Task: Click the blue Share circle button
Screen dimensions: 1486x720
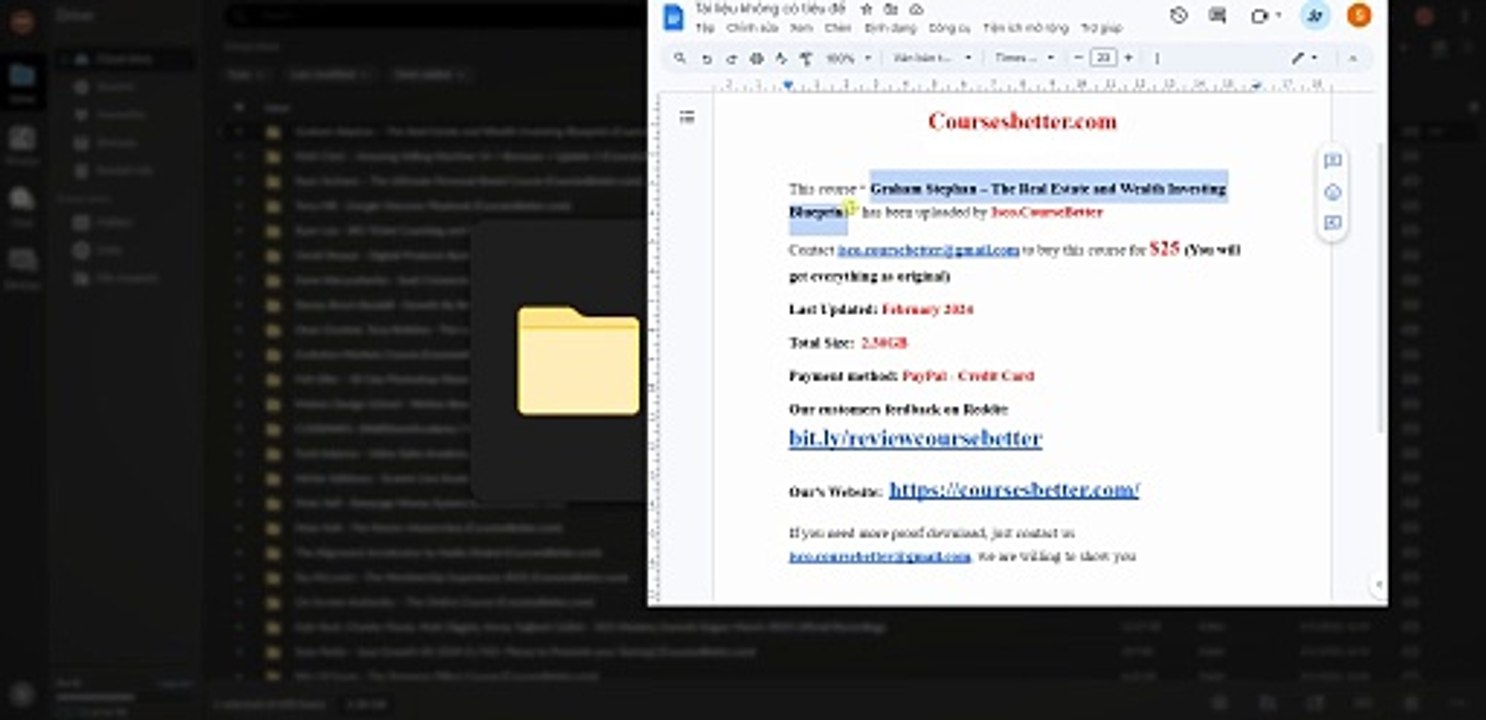Action: pos(1315,15)
